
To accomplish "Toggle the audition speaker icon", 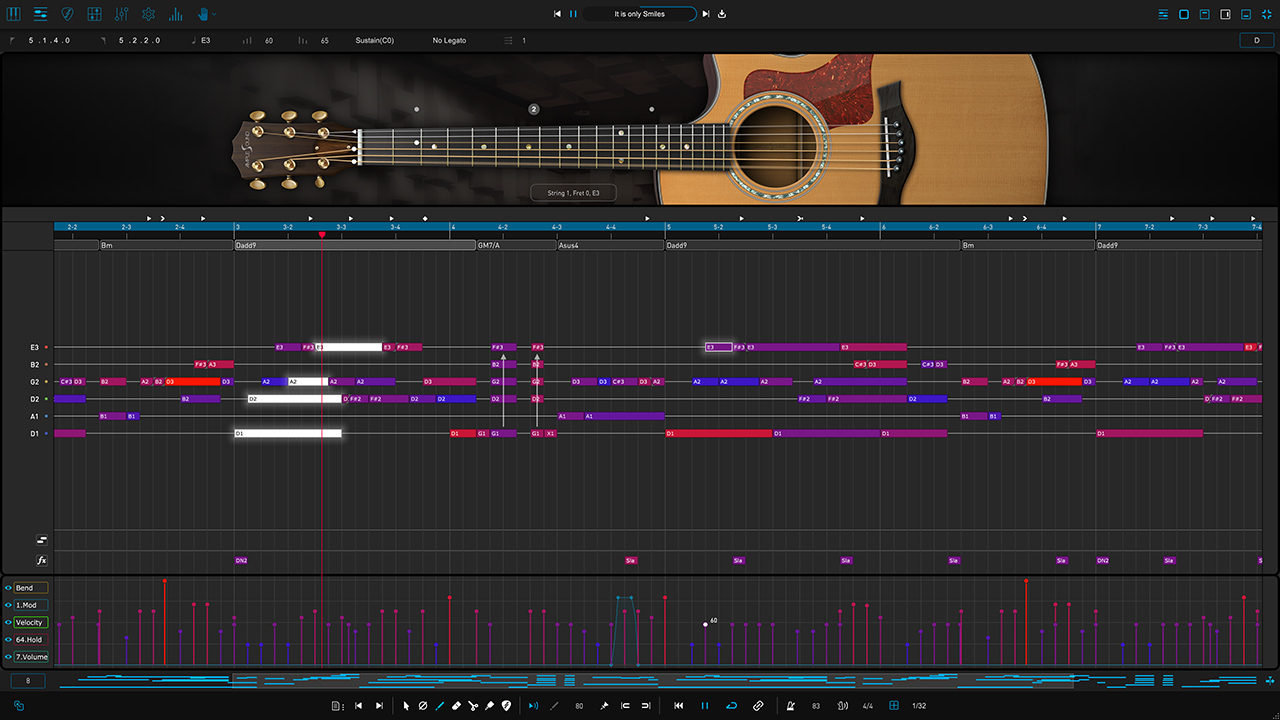I will coord(533,706).
